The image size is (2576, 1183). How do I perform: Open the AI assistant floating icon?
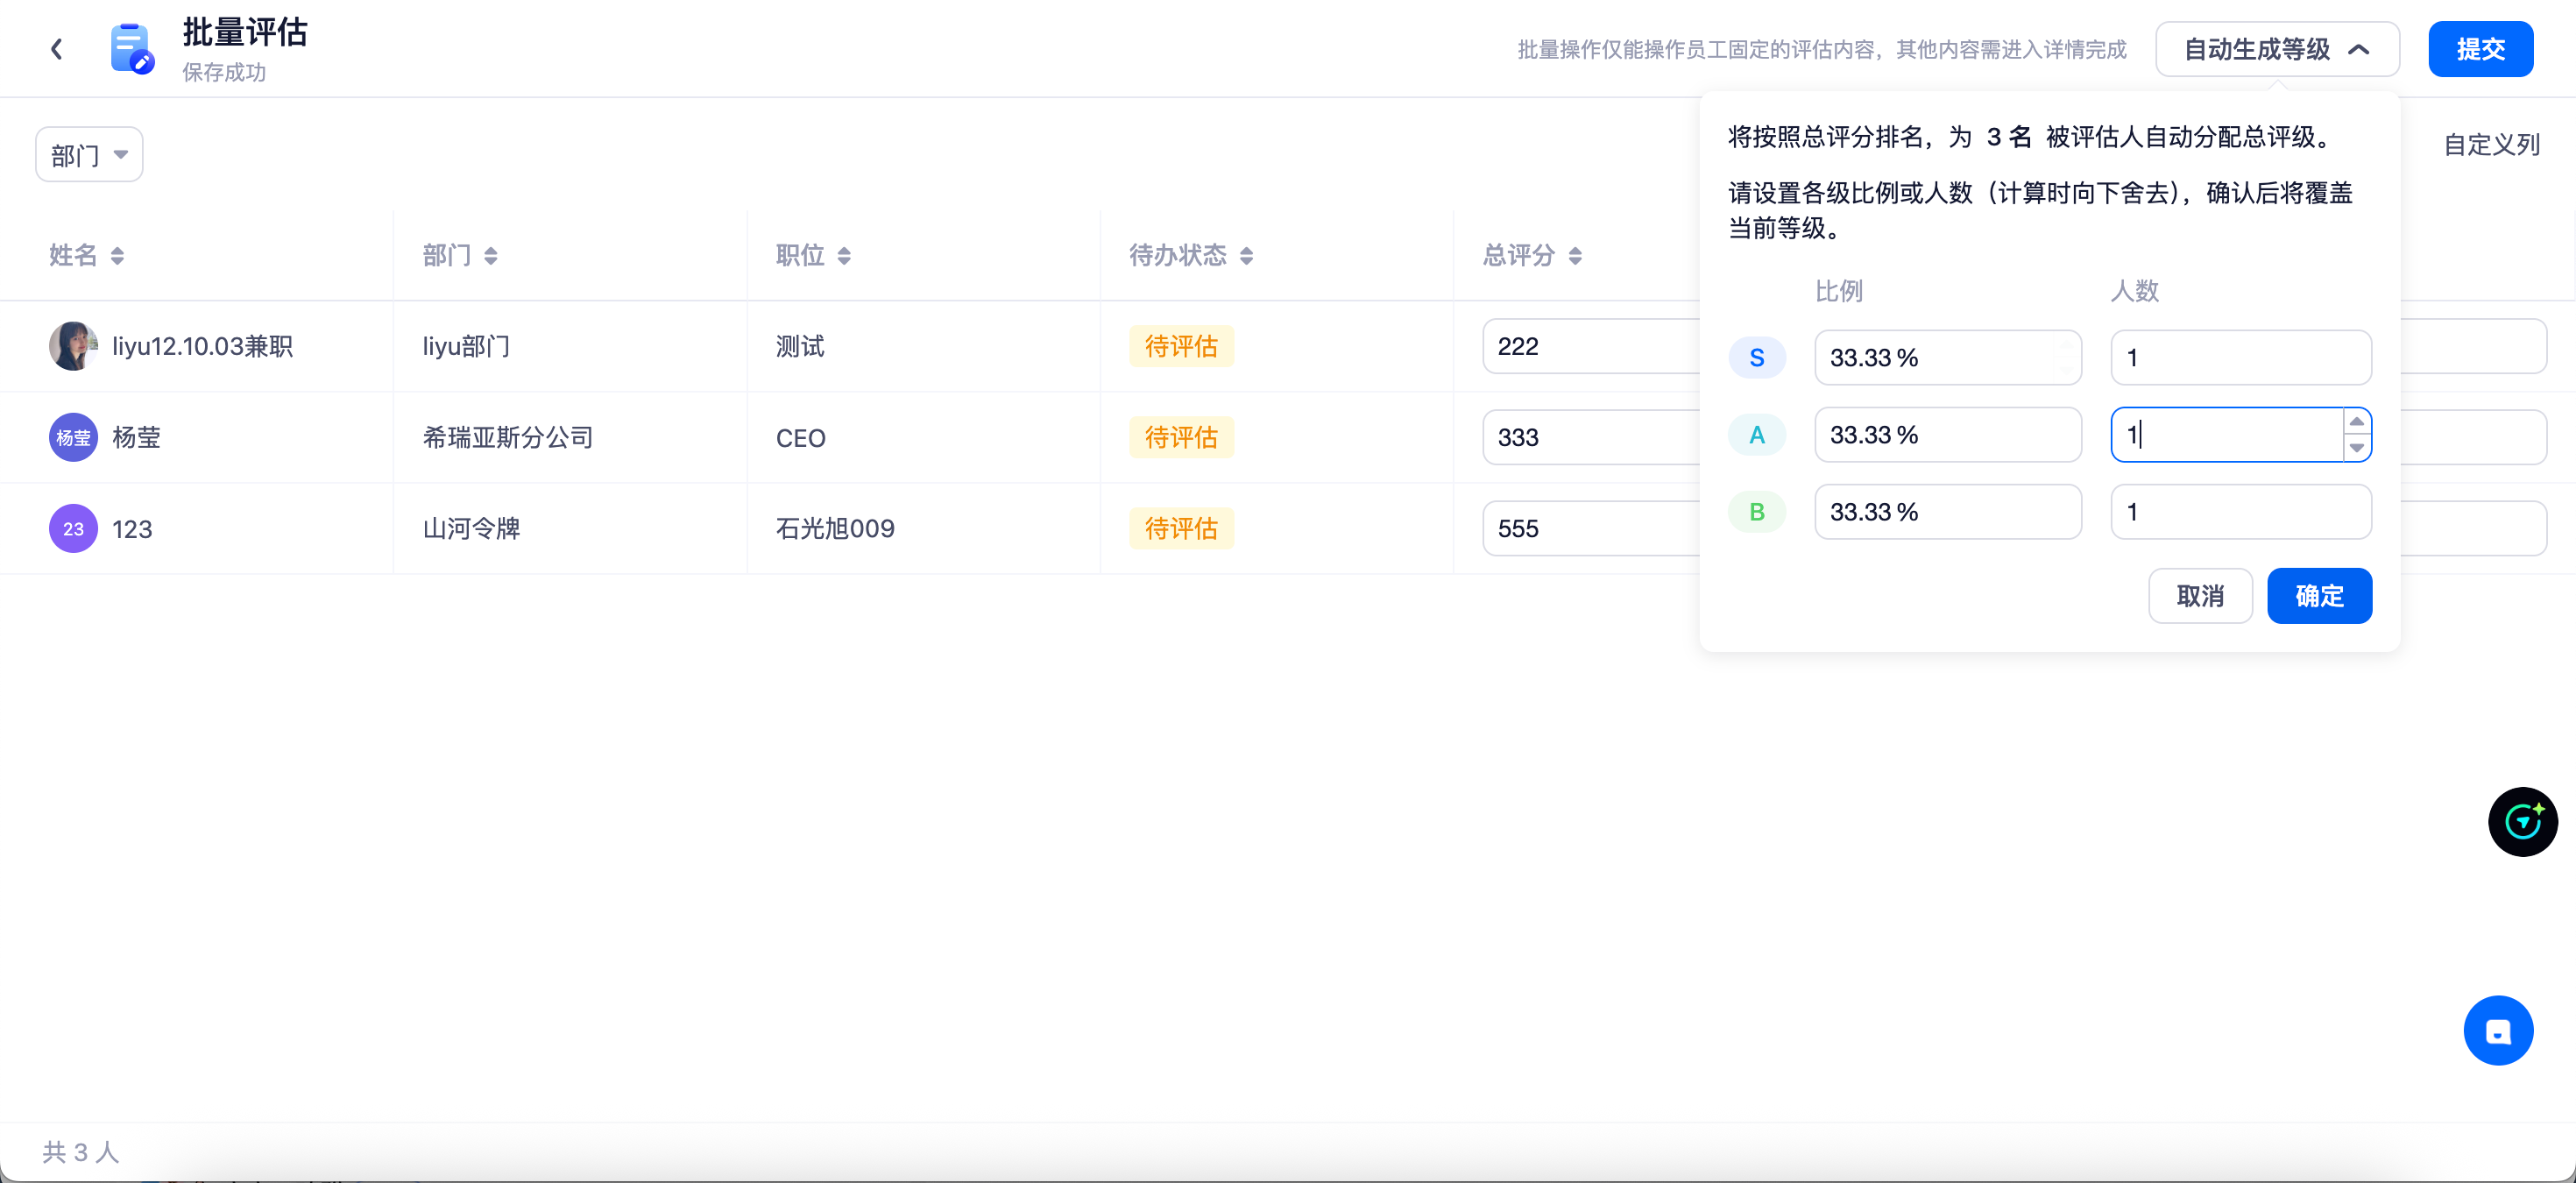click(2522, 822)
